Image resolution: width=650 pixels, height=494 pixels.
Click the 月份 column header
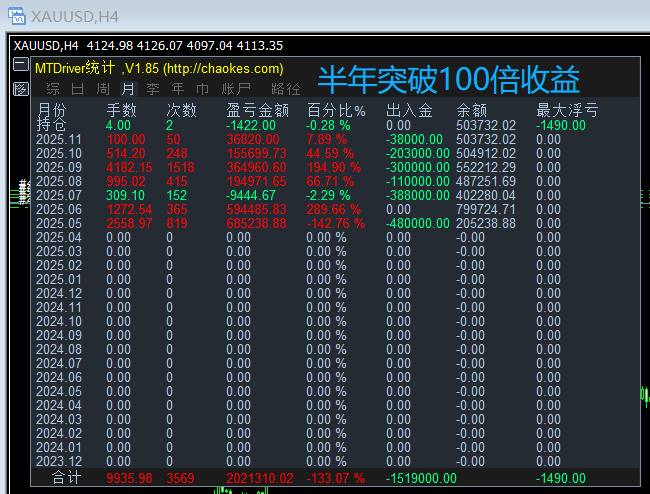point(51,111)
